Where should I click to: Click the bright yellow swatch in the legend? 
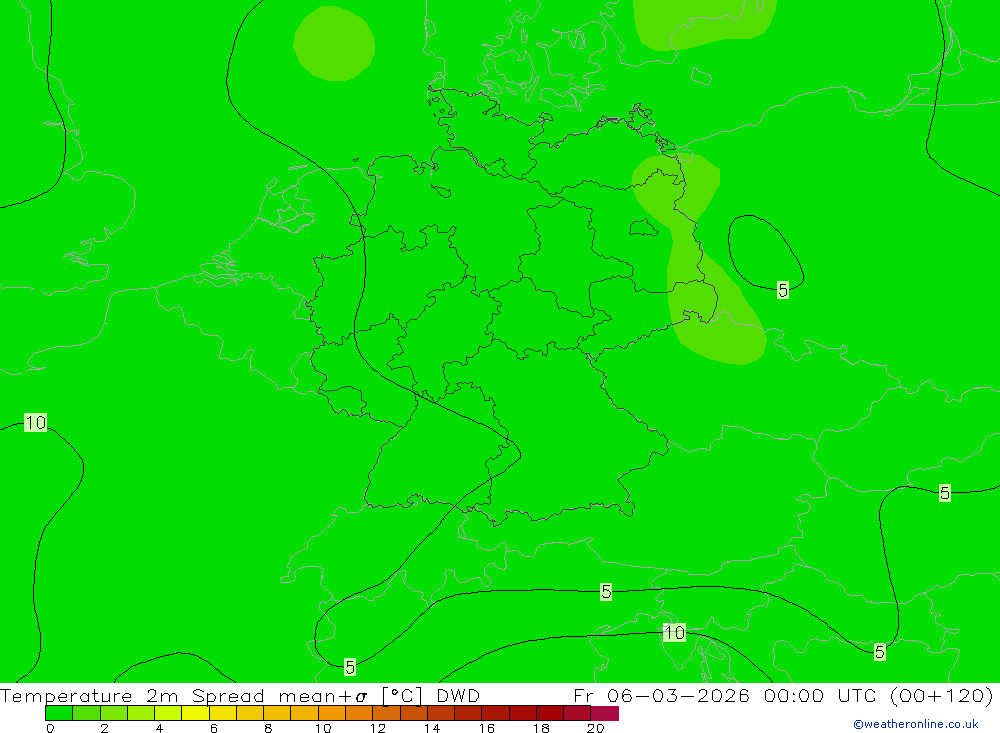click(x=195, y=713)
